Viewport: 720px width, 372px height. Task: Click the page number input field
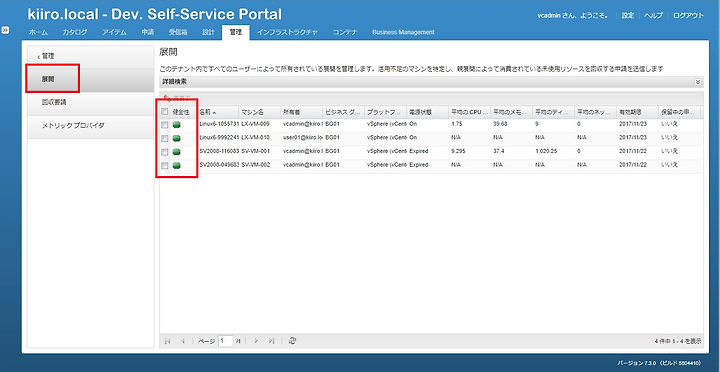click(225, 341)
